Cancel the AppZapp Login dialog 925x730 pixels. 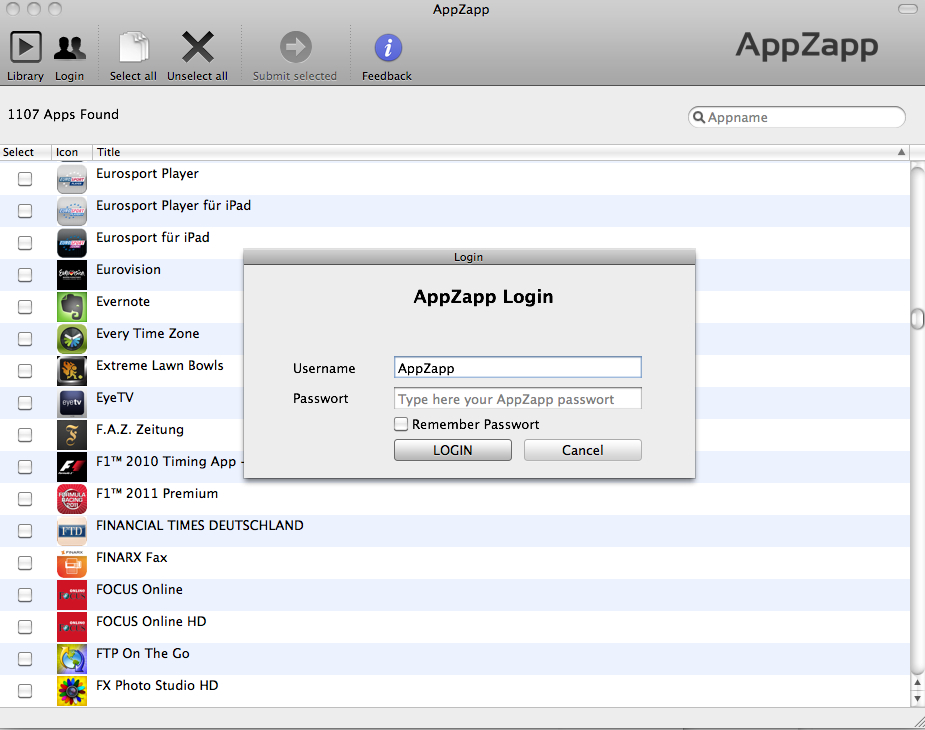[x=582, y=450]
